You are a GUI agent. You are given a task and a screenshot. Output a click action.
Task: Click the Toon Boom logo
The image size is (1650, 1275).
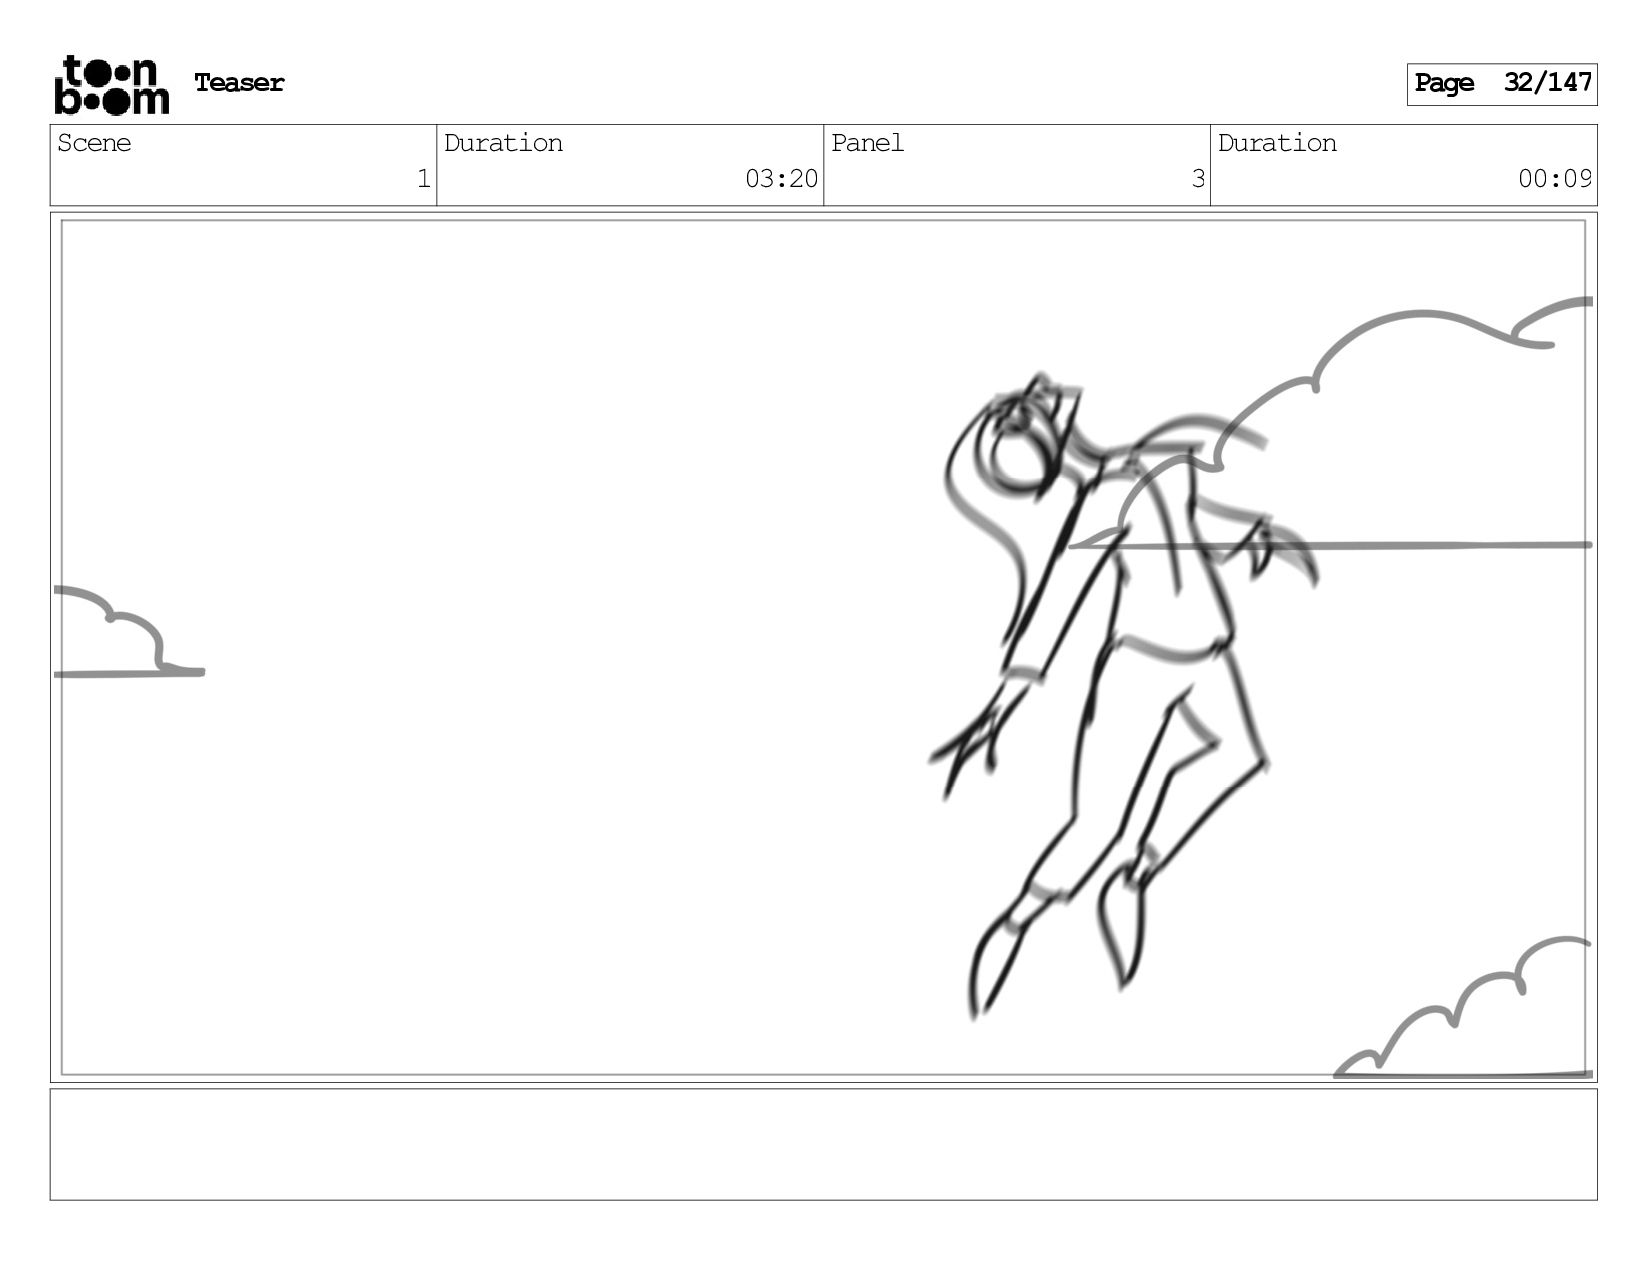pyautogui.click(x=111, y=85)
